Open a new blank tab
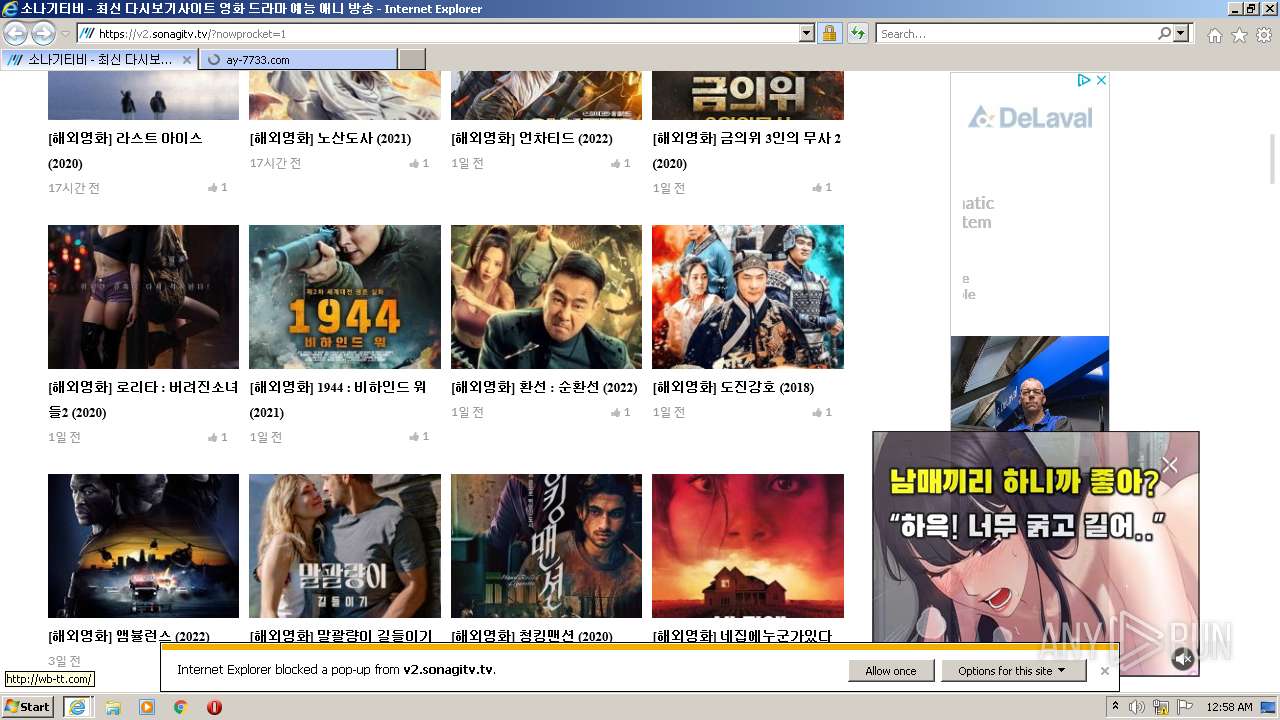This screenshot has width=1280, height=720. tap(412, 59)
